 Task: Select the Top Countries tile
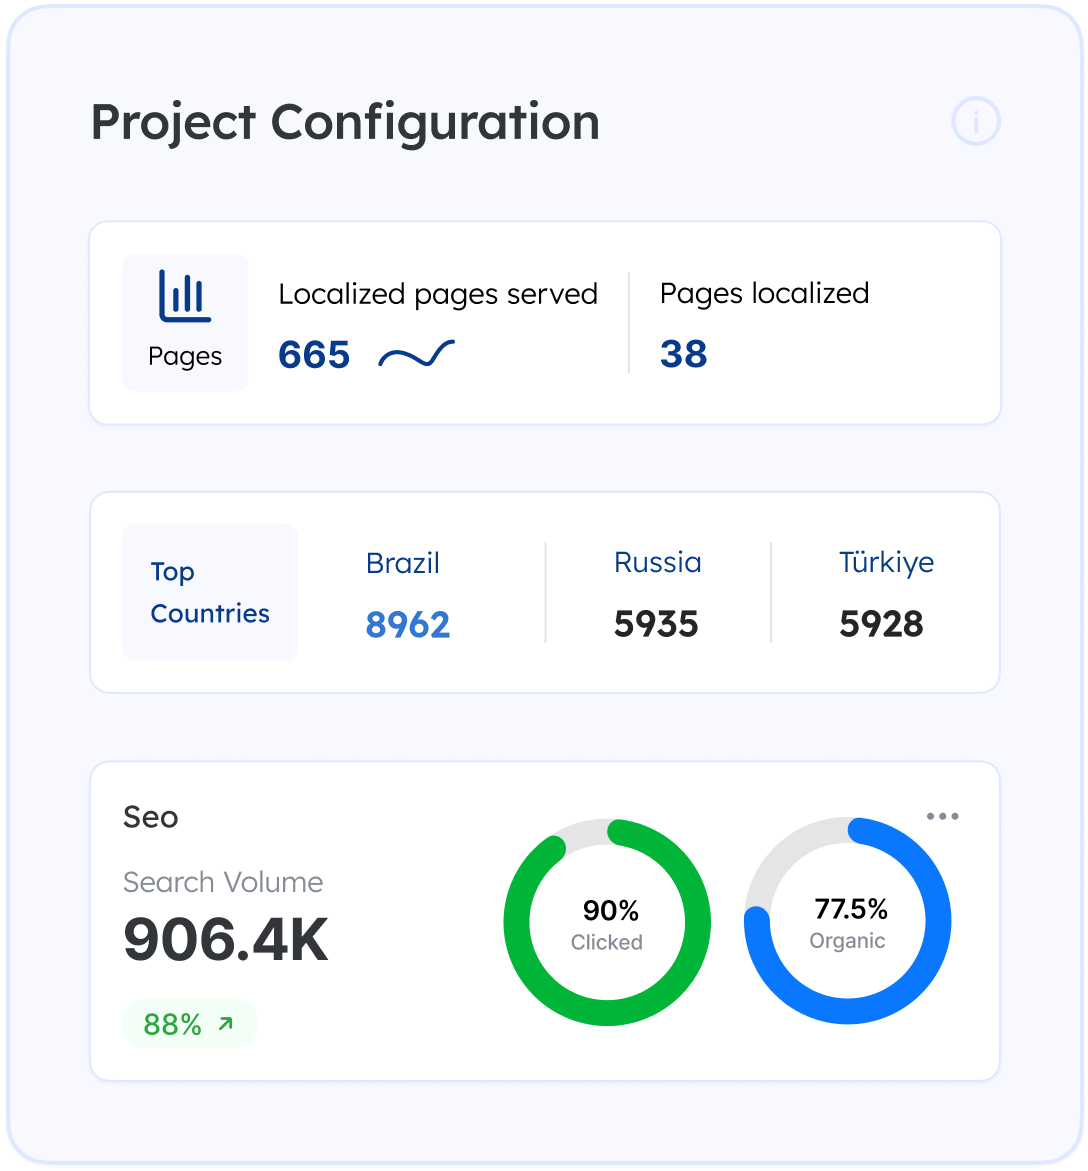pos(210,592)
